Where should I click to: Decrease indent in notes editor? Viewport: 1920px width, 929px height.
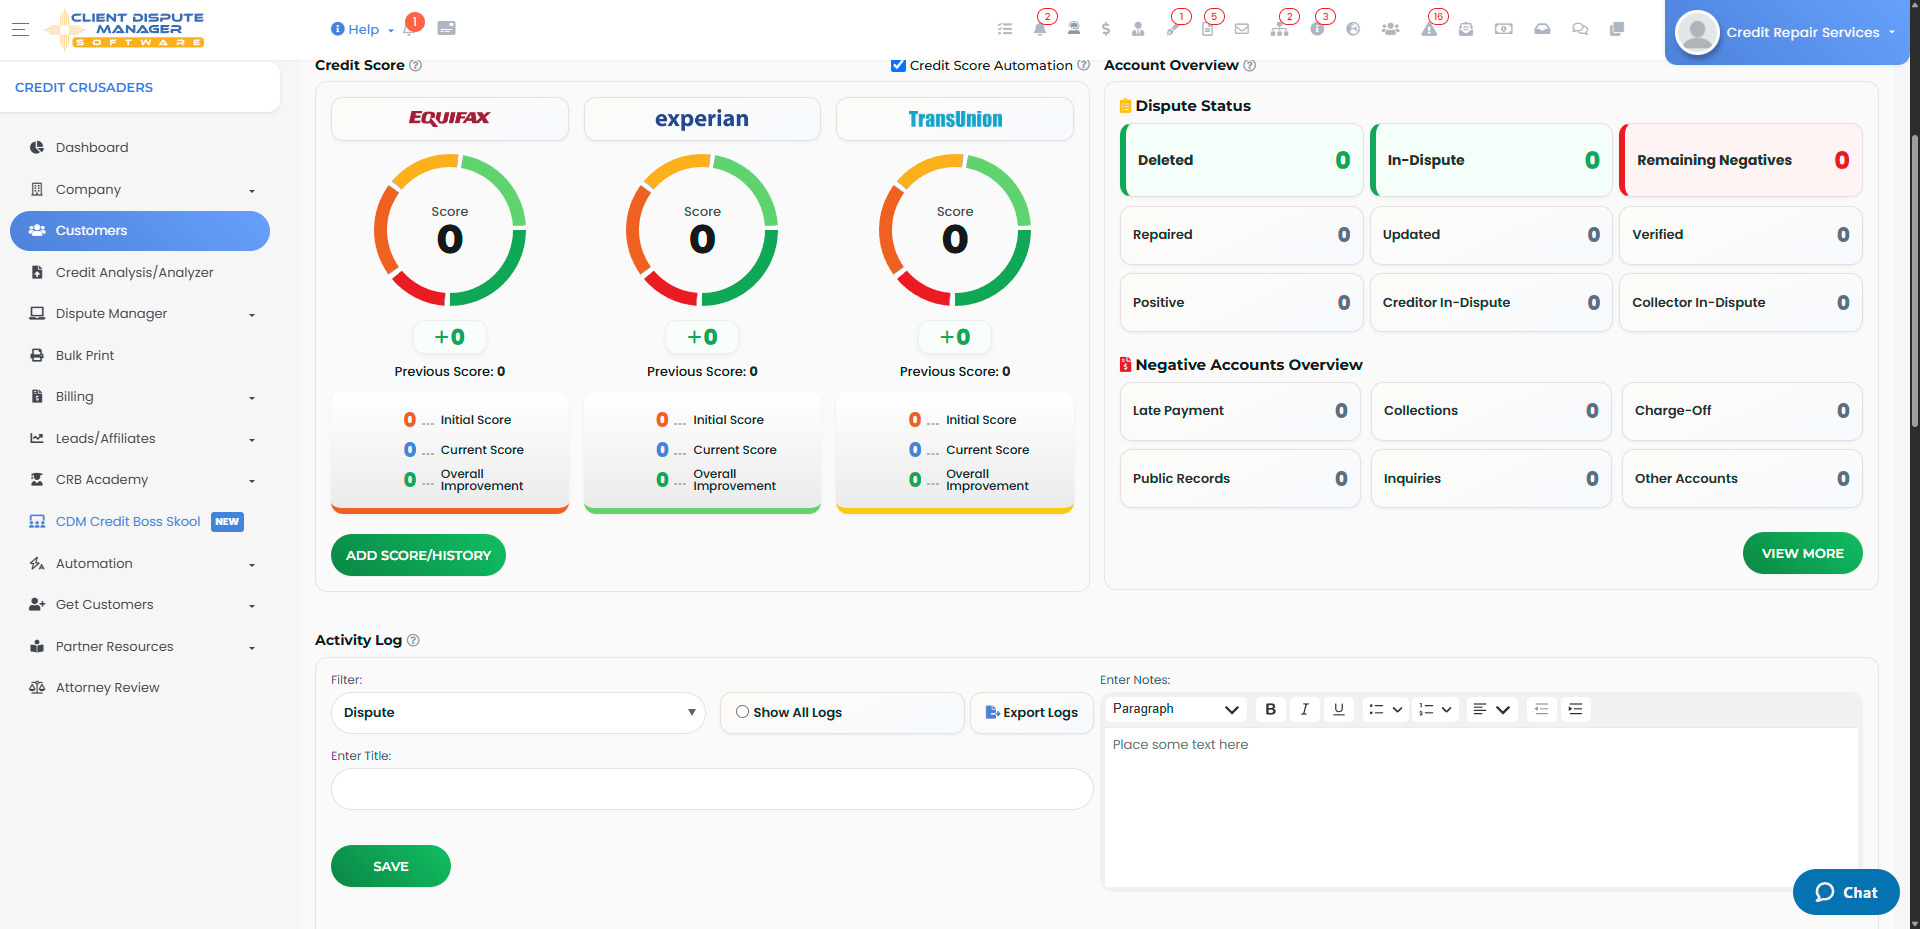(1542, 709)
